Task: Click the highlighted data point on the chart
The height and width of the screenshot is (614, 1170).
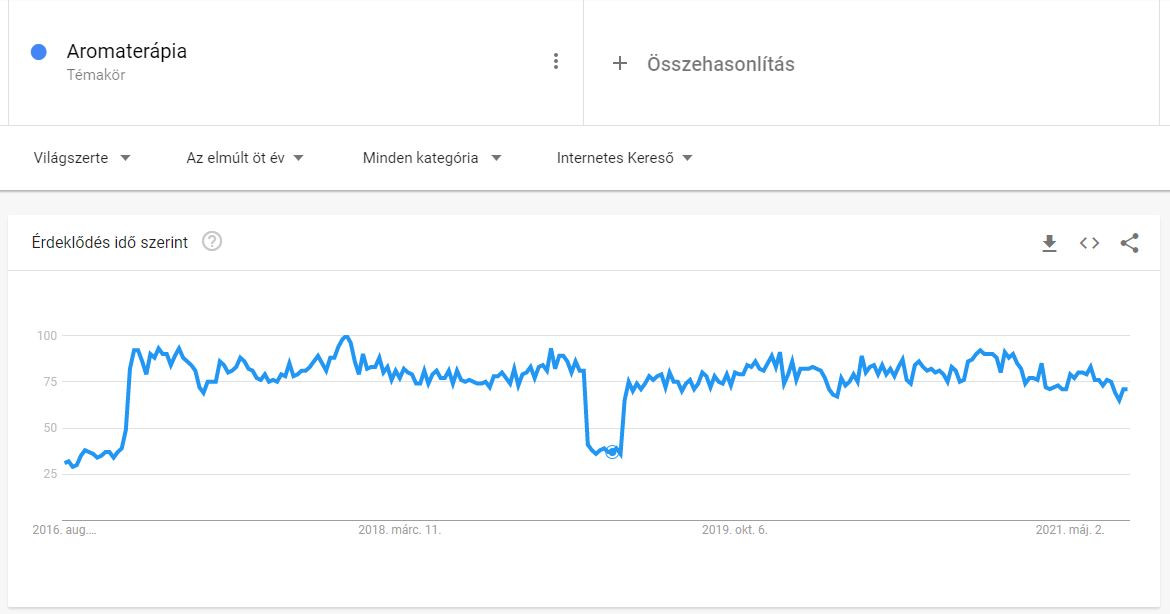Action: (612, 451)
